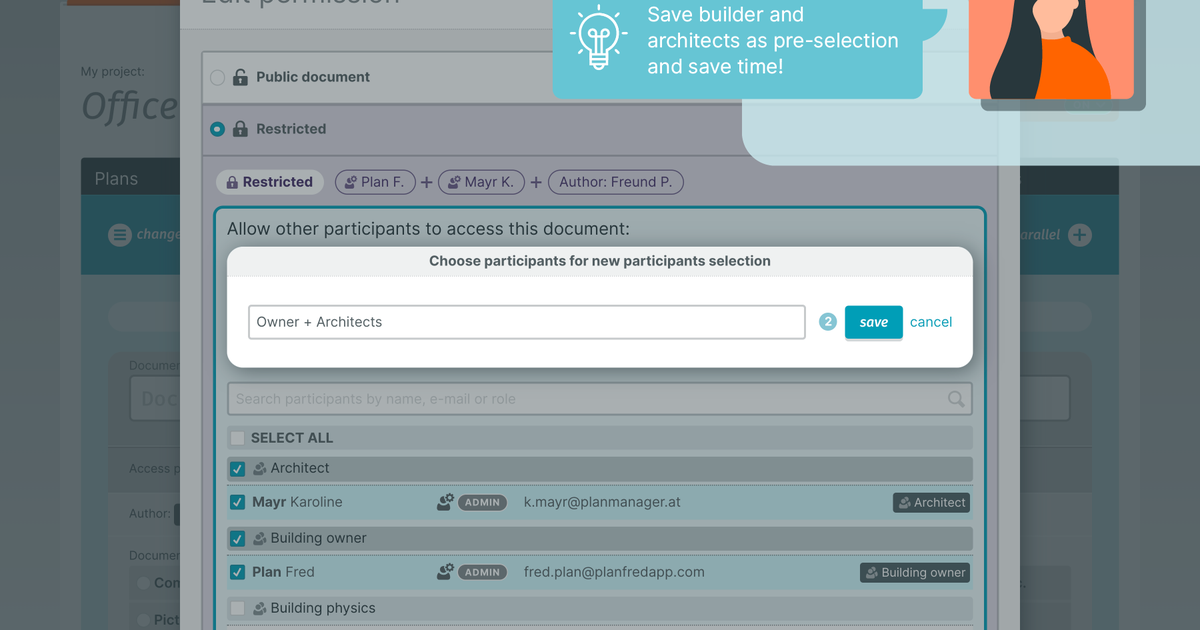The height and width of the screenshot is (630, 1200).
Task: Select the Public document radio button
Action: point(216,76)
